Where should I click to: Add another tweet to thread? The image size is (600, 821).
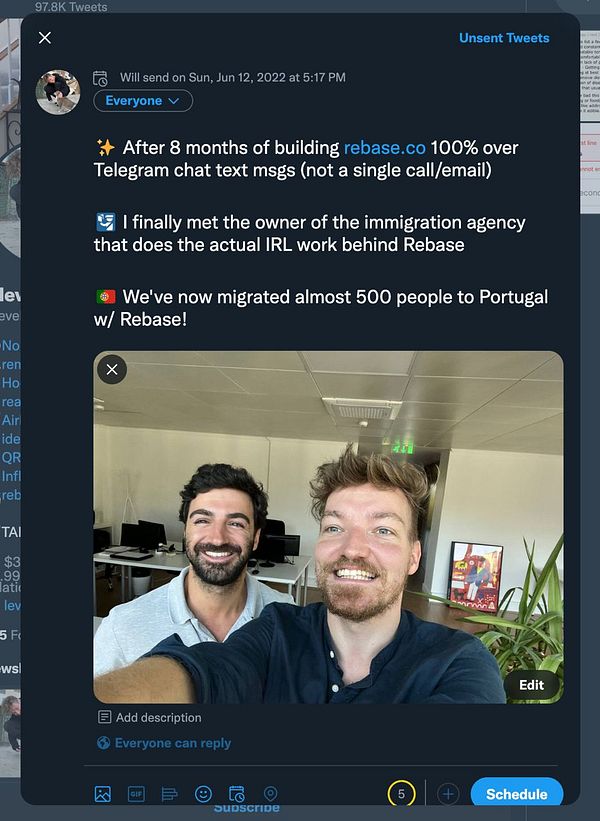pyautogui.click(x=448, y=794)
